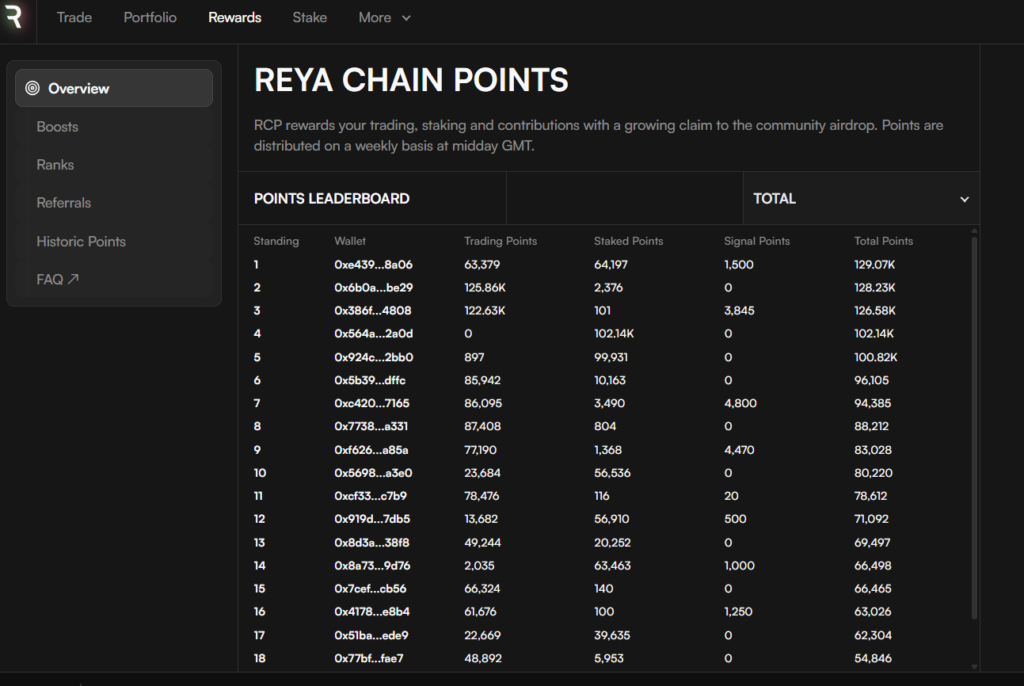Collapse the TOTAL leaderboard dropdown

click(x=965, y=199)
